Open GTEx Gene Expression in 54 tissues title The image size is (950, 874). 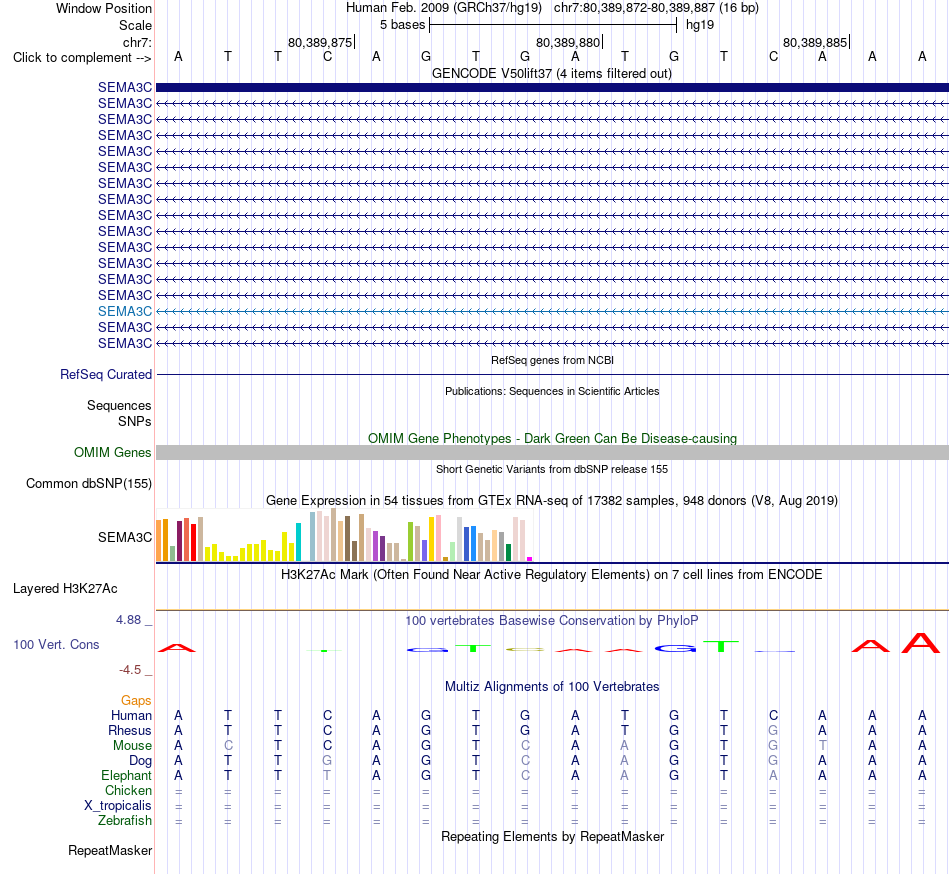click(x=552, y=501)
